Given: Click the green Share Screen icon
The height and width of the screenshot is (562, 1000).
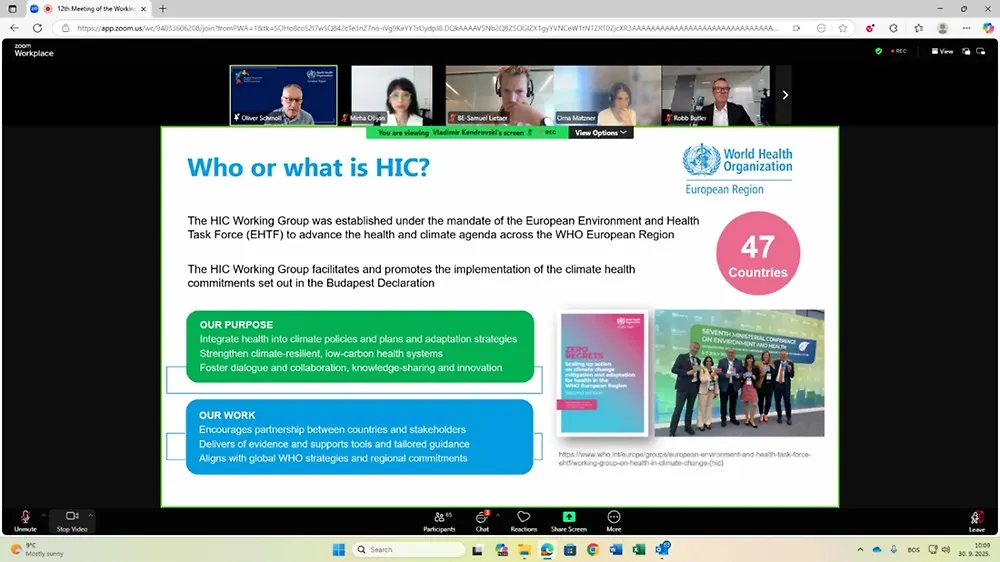Looking at the screenshot, I should pos(568,518).
